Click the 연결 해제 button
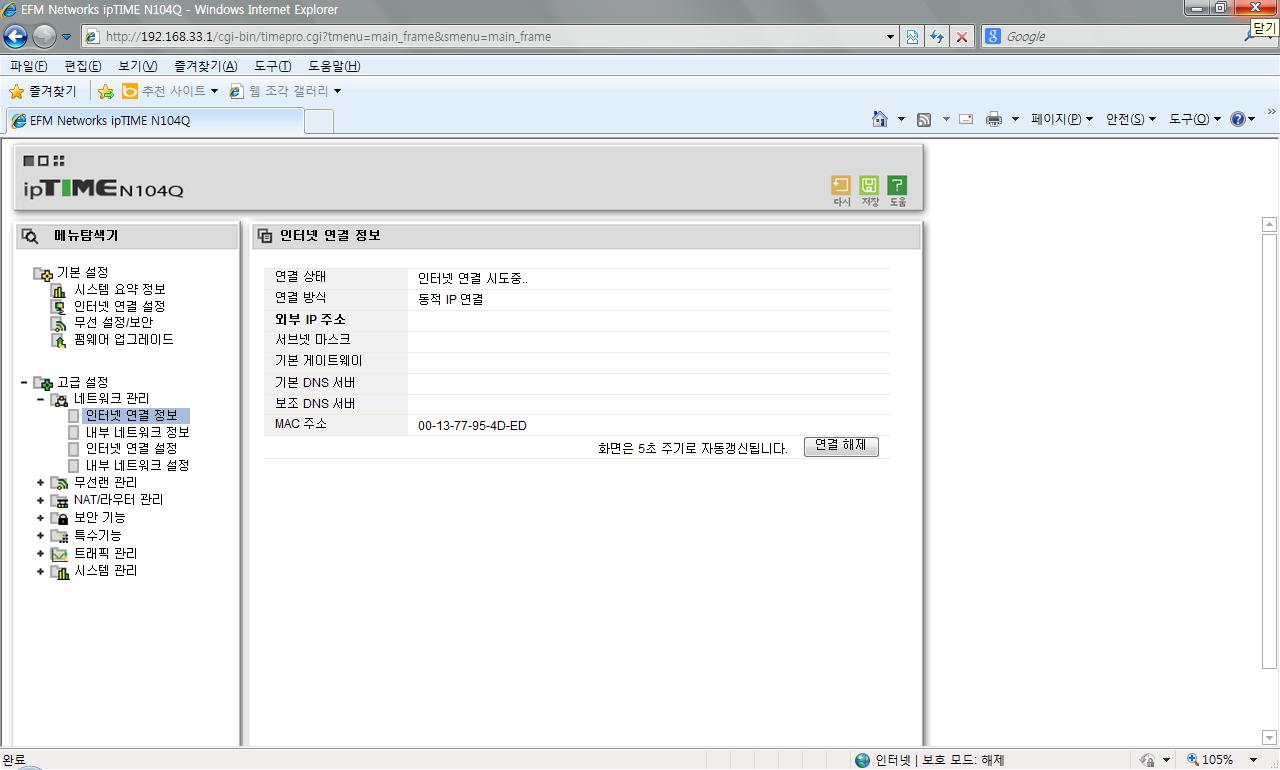This screenshot has height=770, width=1280. pos(841,446)
